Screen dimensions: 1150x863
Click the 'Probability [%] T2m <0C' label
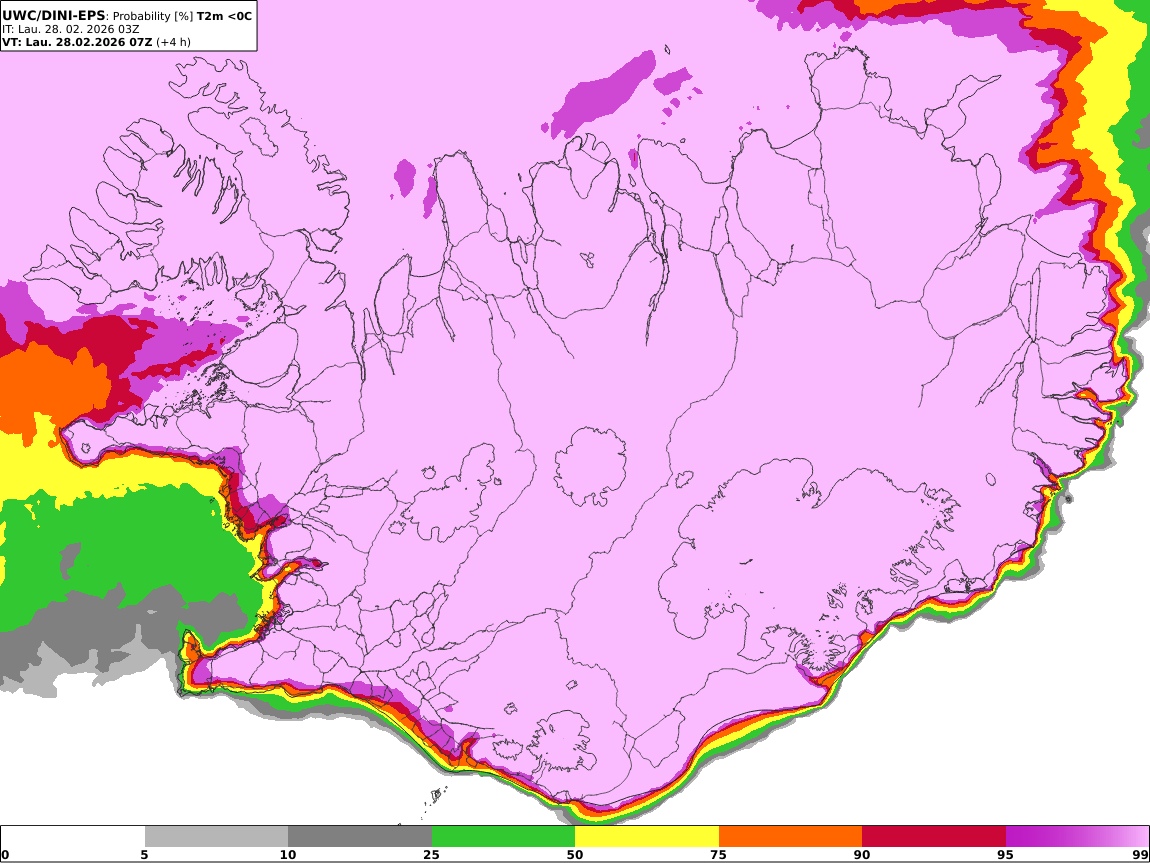click(181, 15)
